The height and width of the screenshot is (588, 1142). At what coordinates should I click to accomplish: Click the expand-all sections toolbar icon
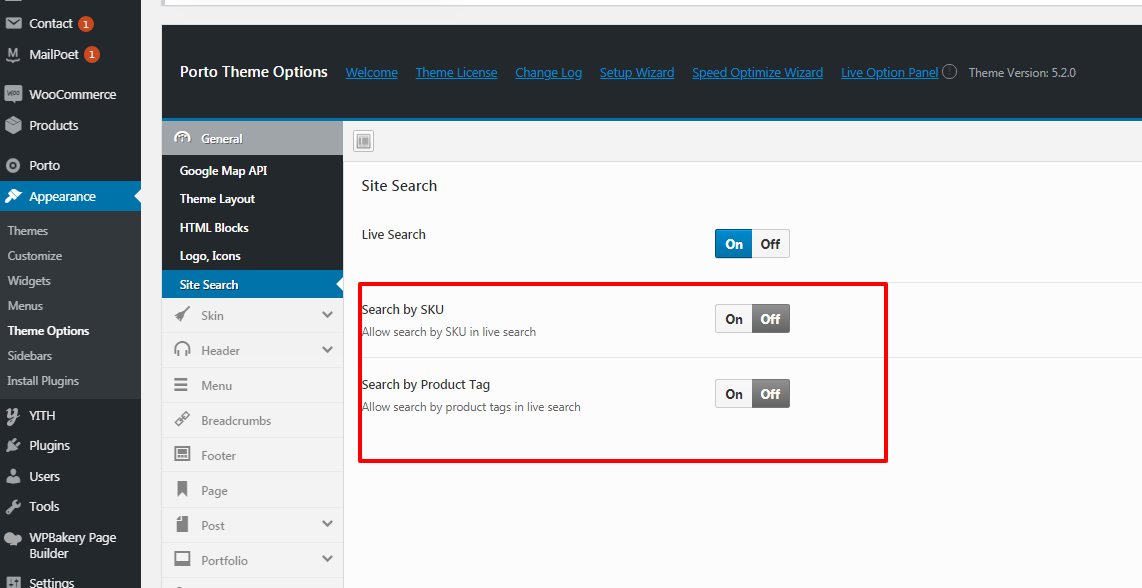[363, 141]
